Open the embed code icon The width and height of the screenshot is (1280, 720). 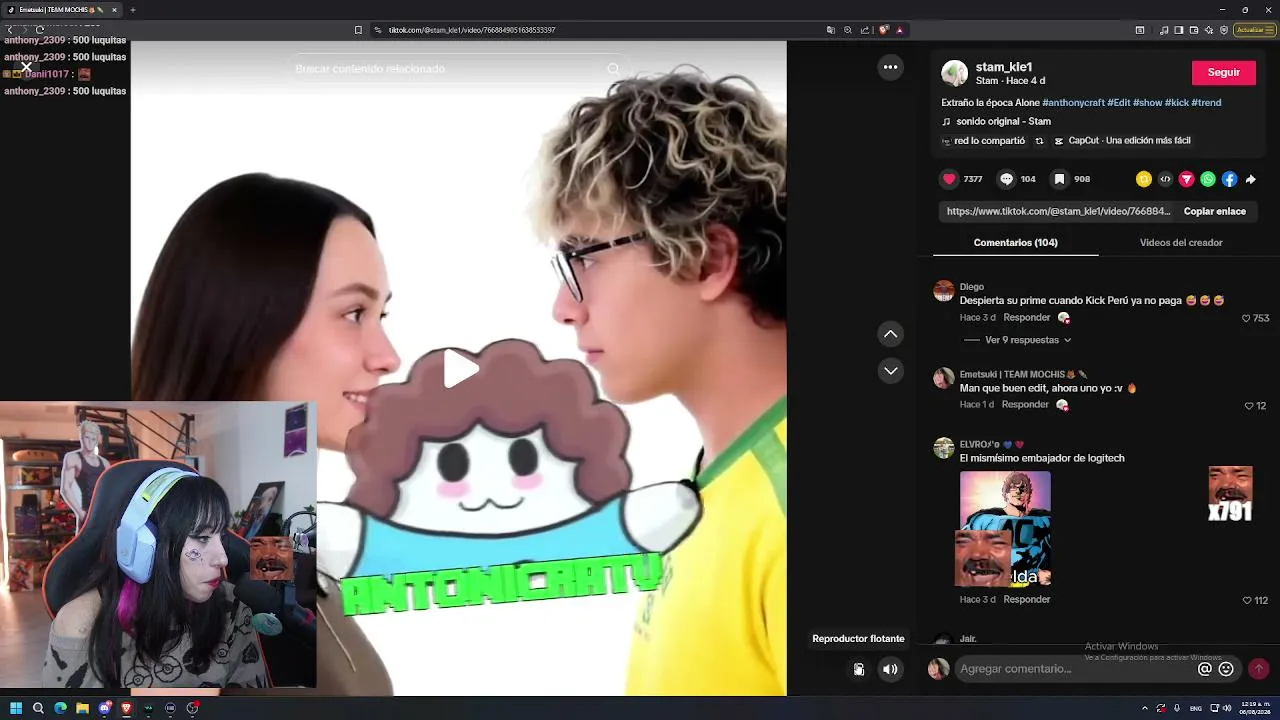click(1165, 179)
